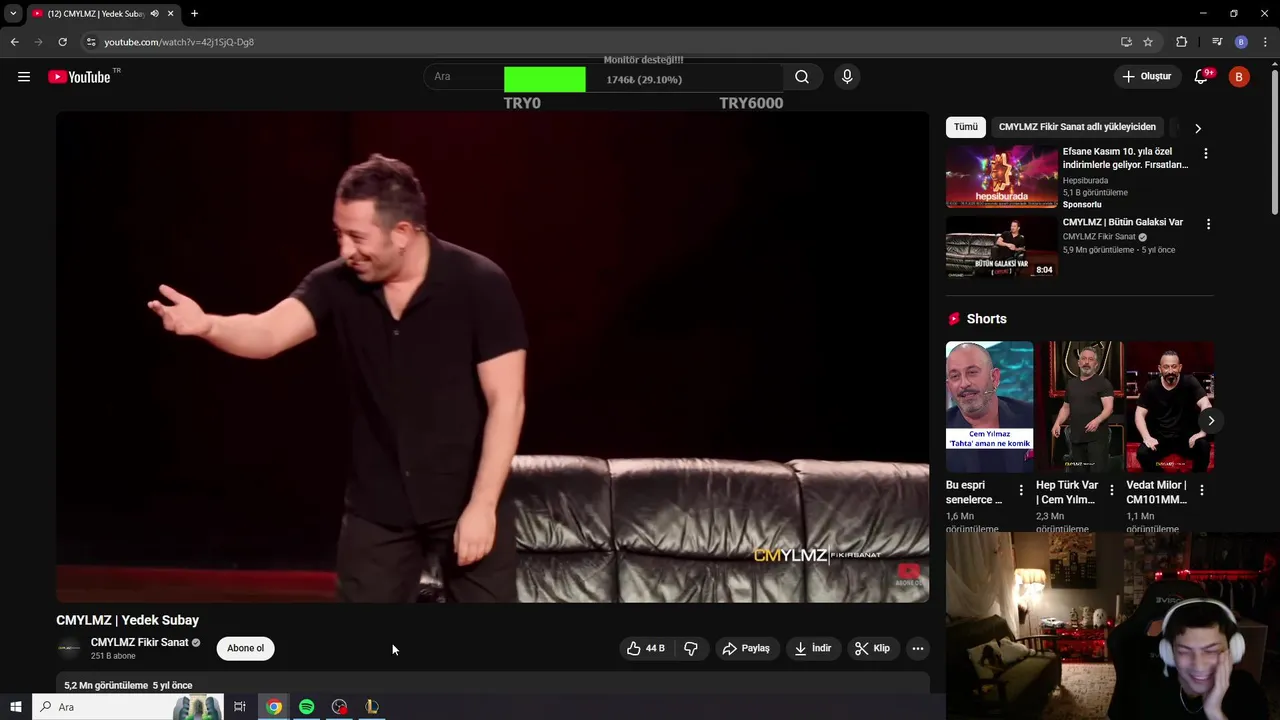Open options for Bu espri senelerce short
This screenshot has height=720, width=1280.
point(1021,490)
